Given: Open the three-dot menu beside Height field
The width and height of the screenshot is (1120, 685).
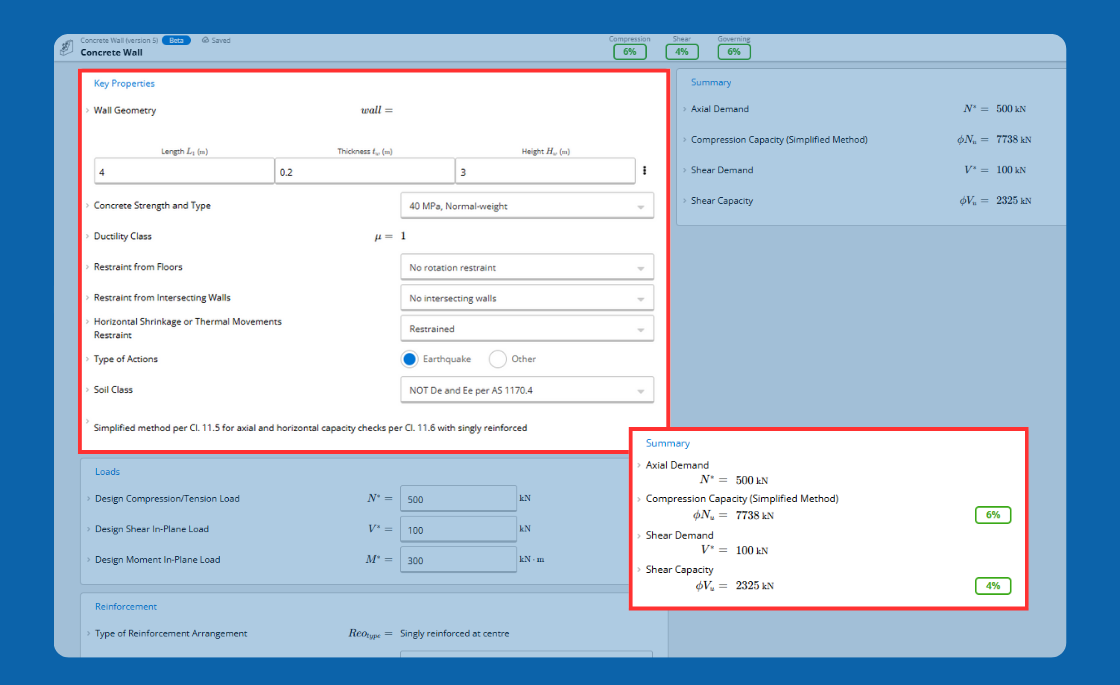Looking at the screenshot, I should (x=644, y=171).
